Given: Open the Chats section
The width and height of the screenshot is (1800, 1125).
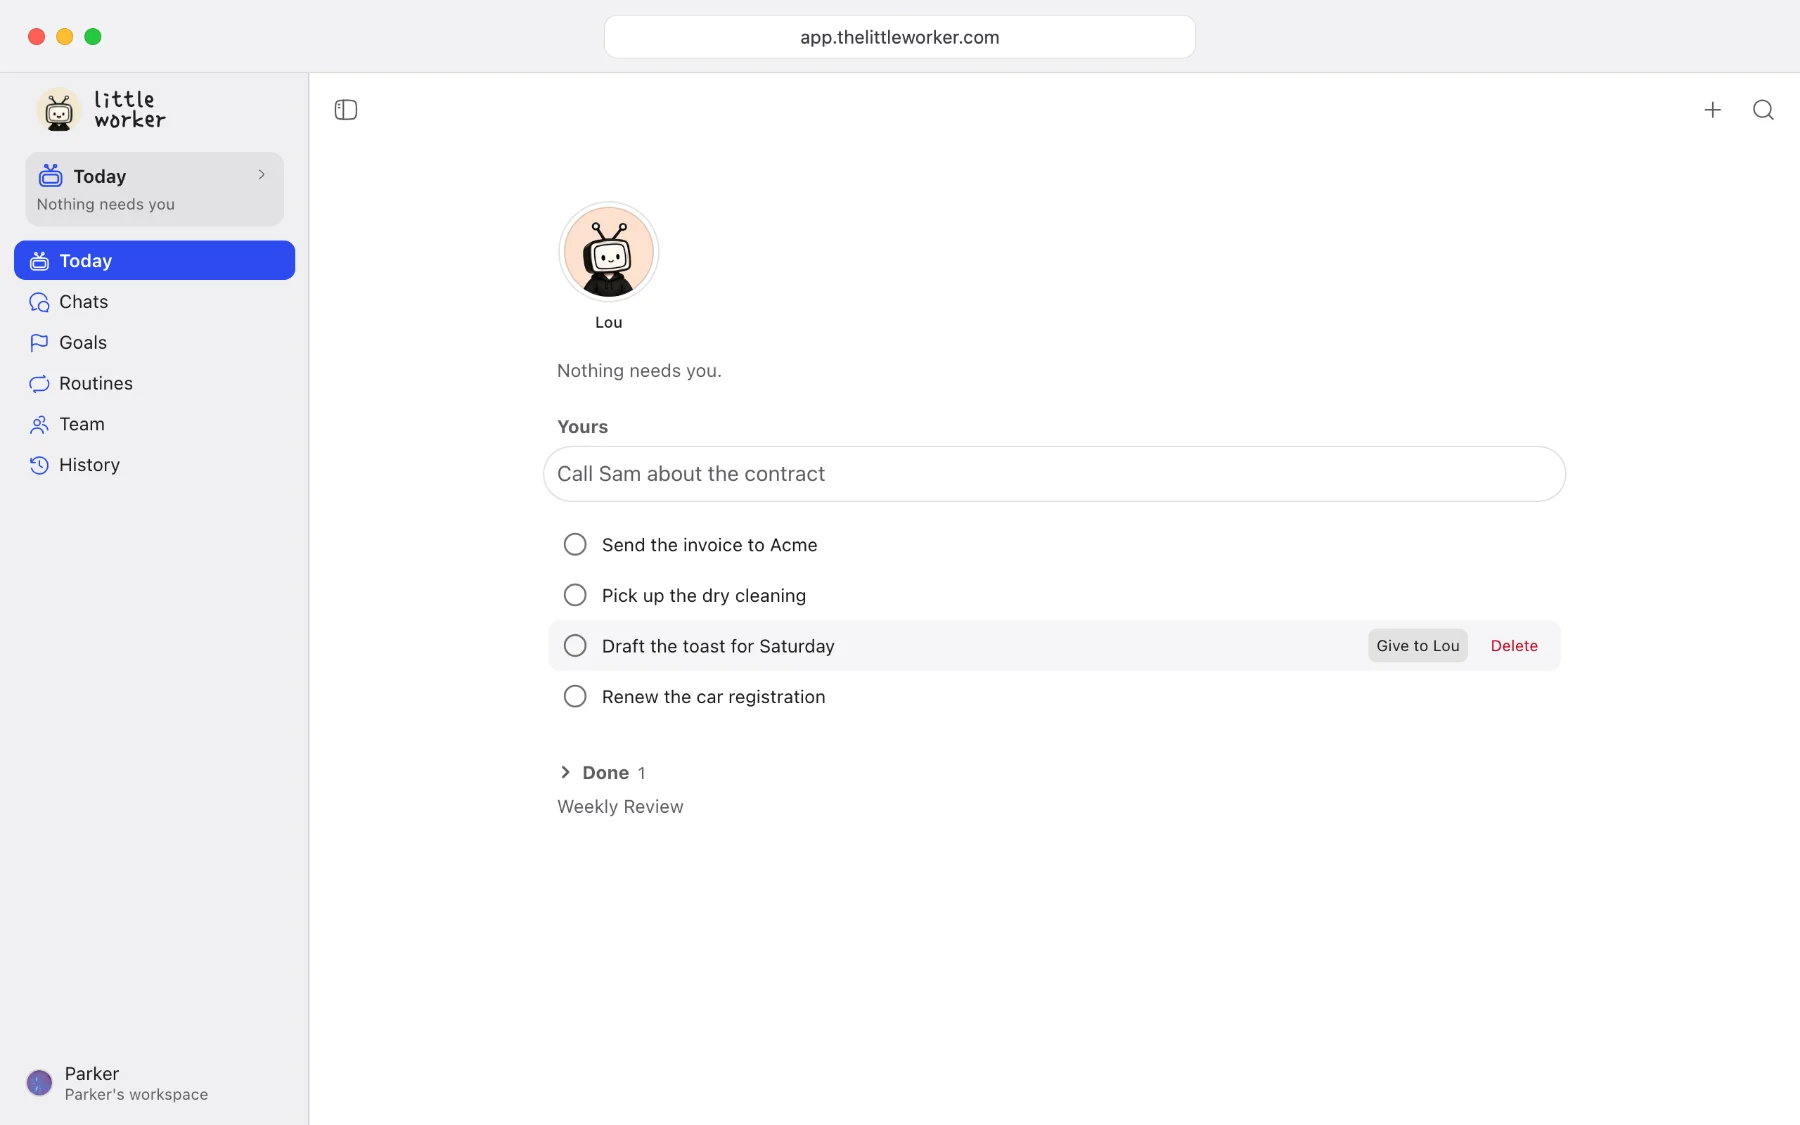Looking at the screenshot, I should point(155,302).
